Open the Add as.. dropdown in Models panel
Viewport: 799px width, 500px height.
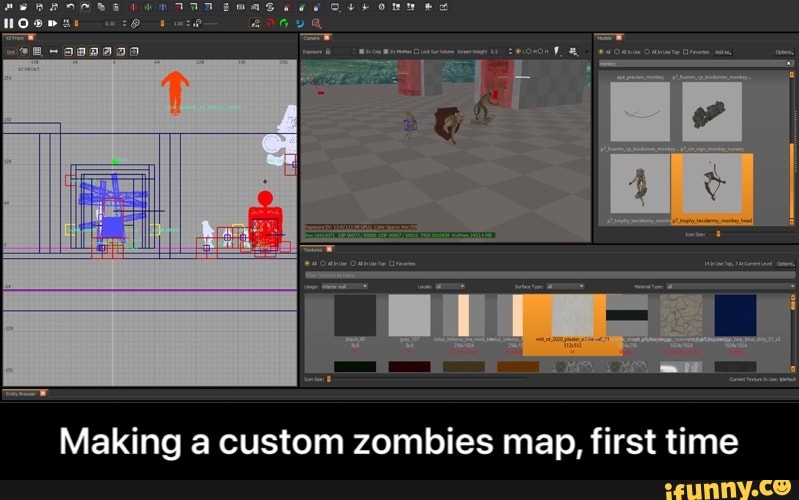tap(723, 52)
